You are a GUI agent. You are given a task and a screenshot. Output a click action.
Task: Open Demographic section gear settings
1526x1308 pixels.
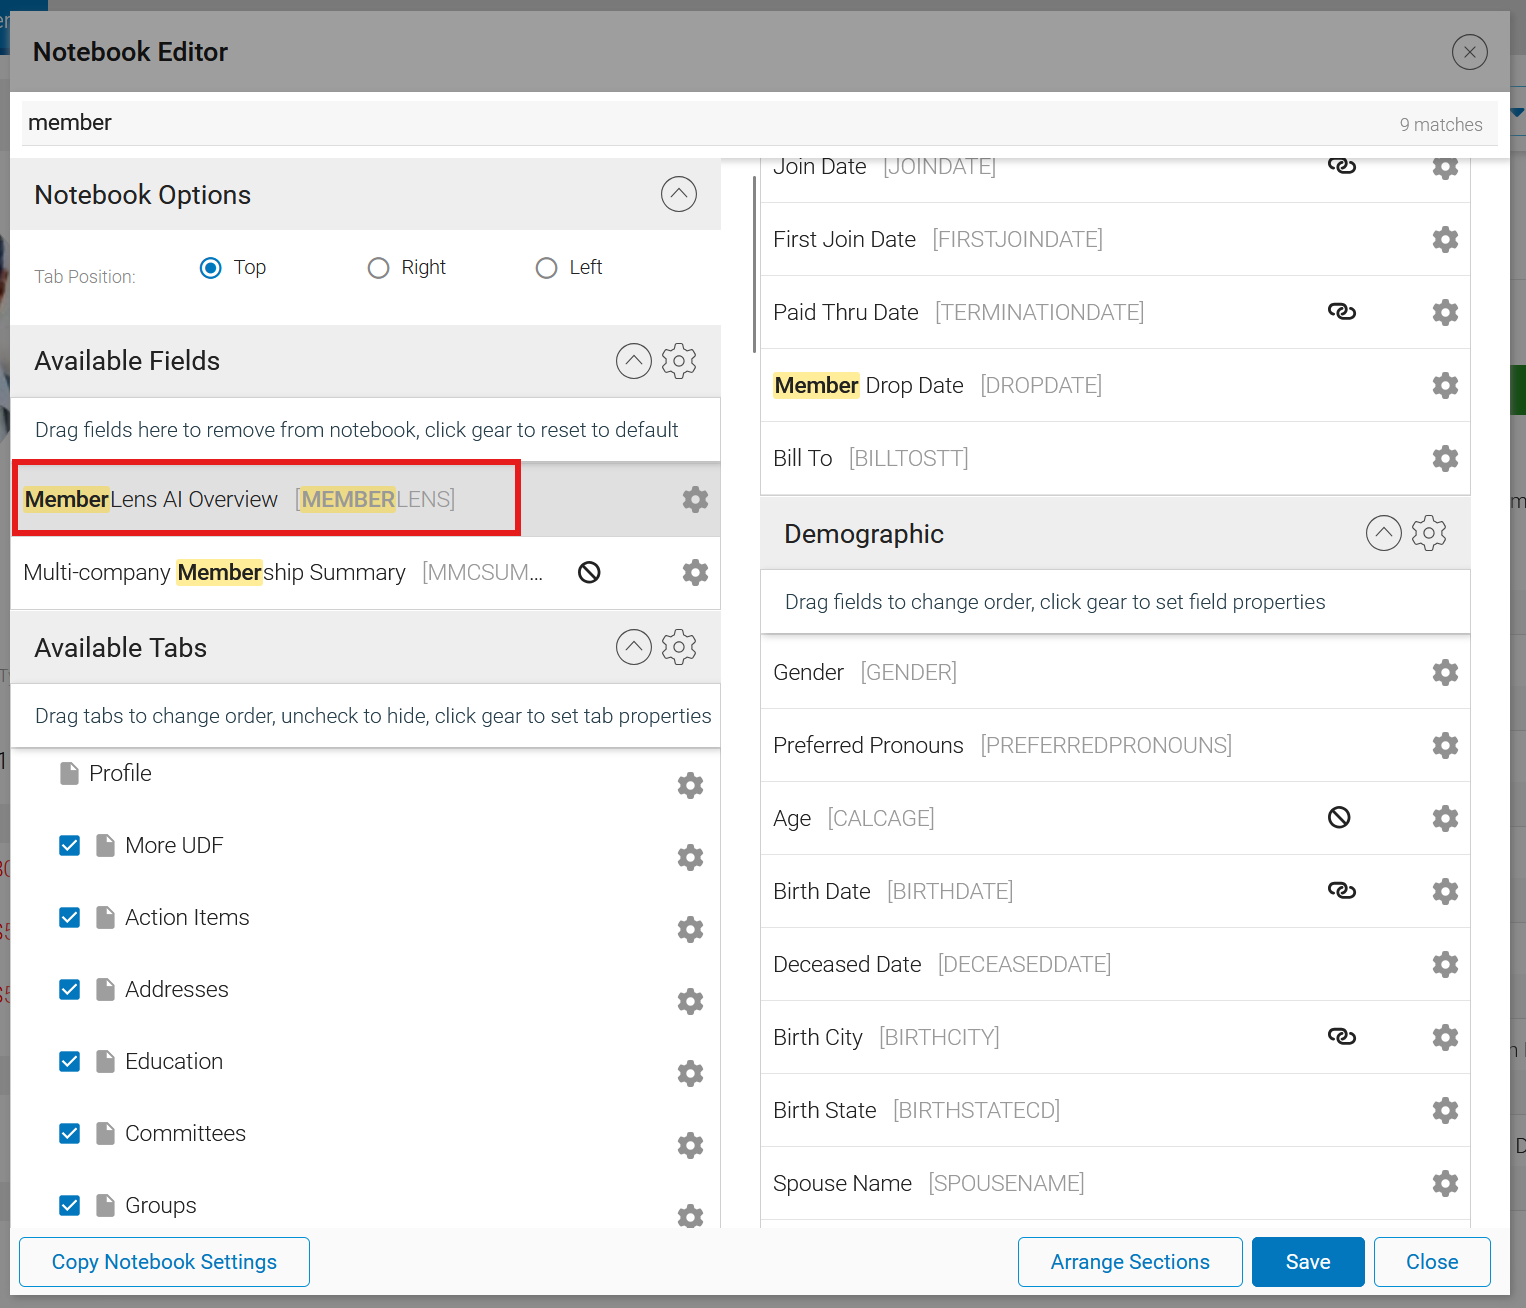1429,533
